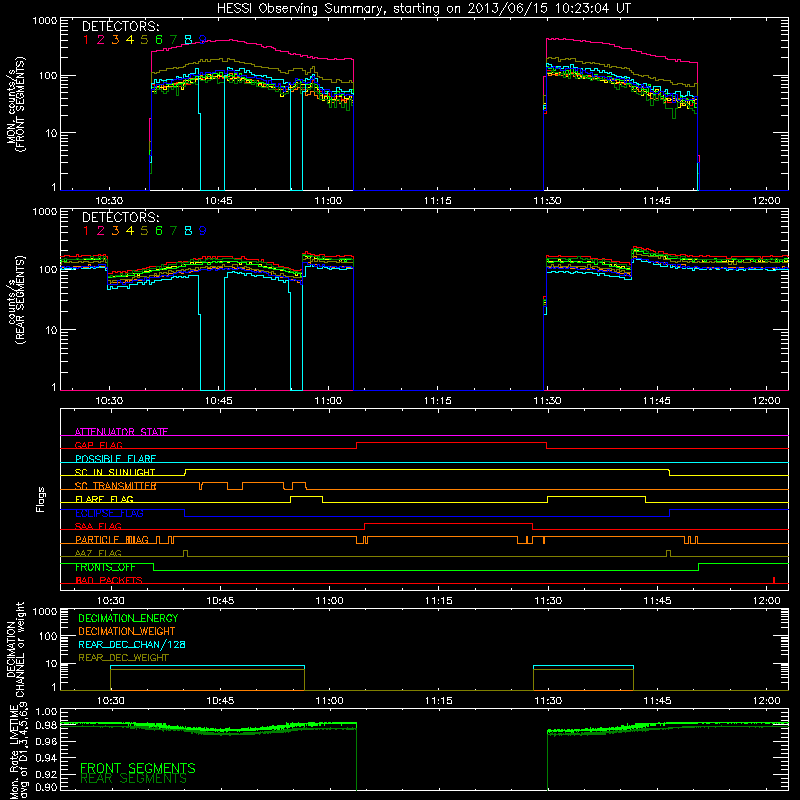Click the ECLIPSE_FLAG label

109,513
